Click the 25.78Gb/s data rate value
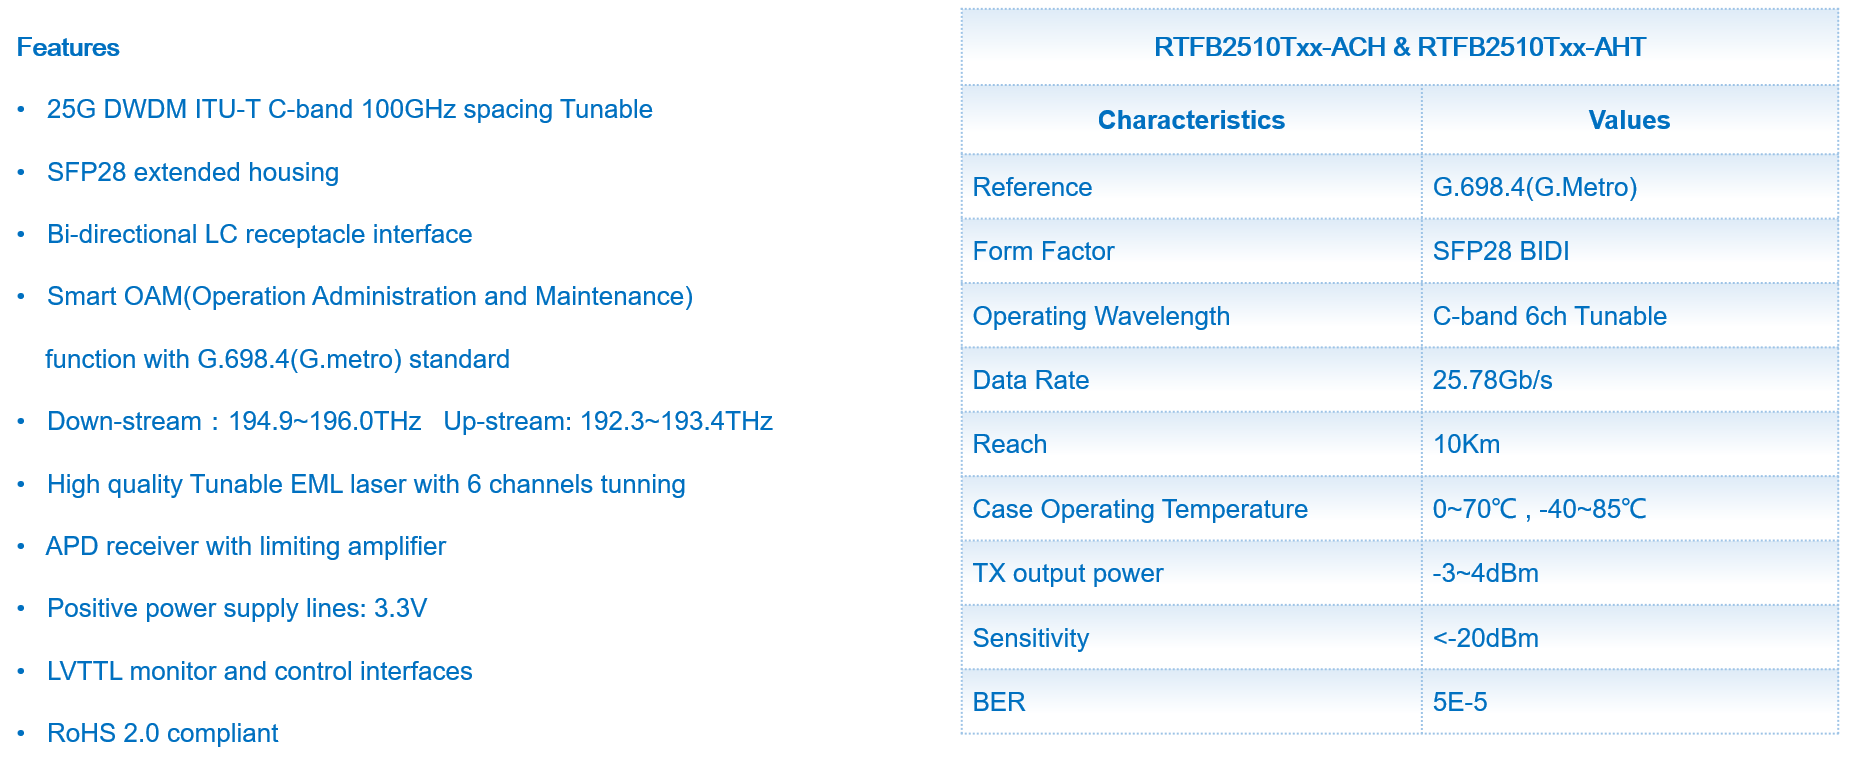Screen dimensions: 1861x774 tap(1492, 380)
